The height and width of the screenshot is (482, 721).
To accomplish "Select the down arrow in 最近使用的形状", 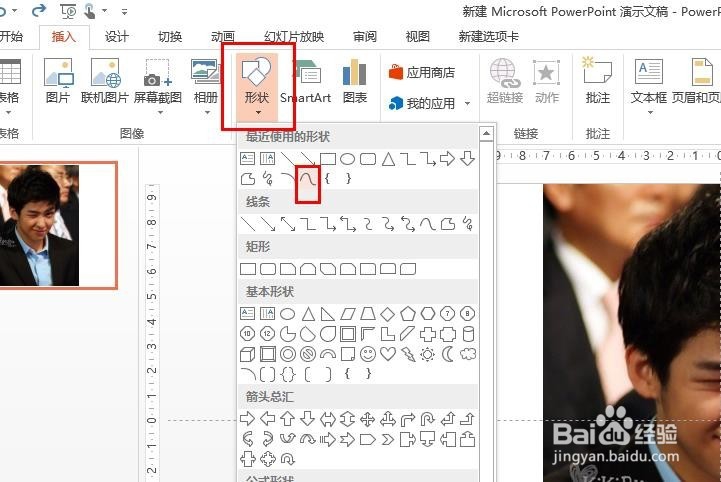I will (468, 159).
